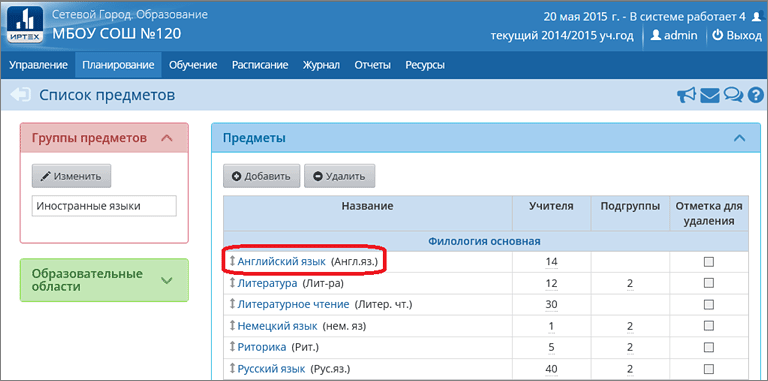Image resolution: width=768 pixels, height=381 pixels.
Task: Open the Немецкий язык subject link
Action: coord(277,326)
